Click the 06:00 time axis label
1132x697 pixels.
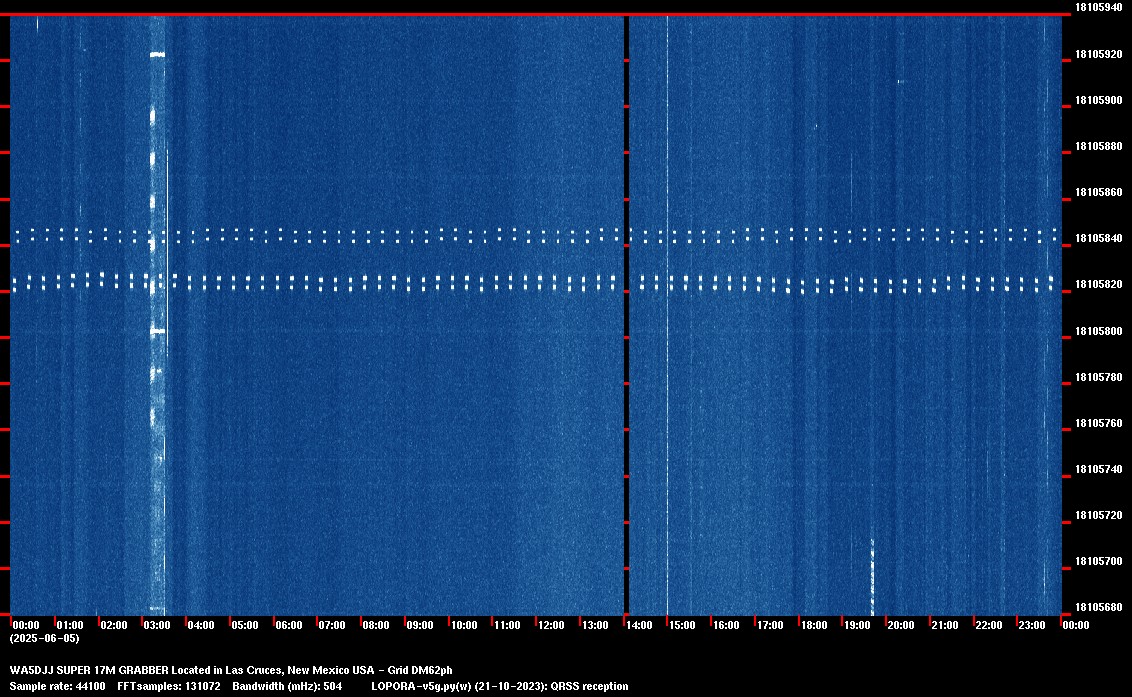(x=289, y=625)
